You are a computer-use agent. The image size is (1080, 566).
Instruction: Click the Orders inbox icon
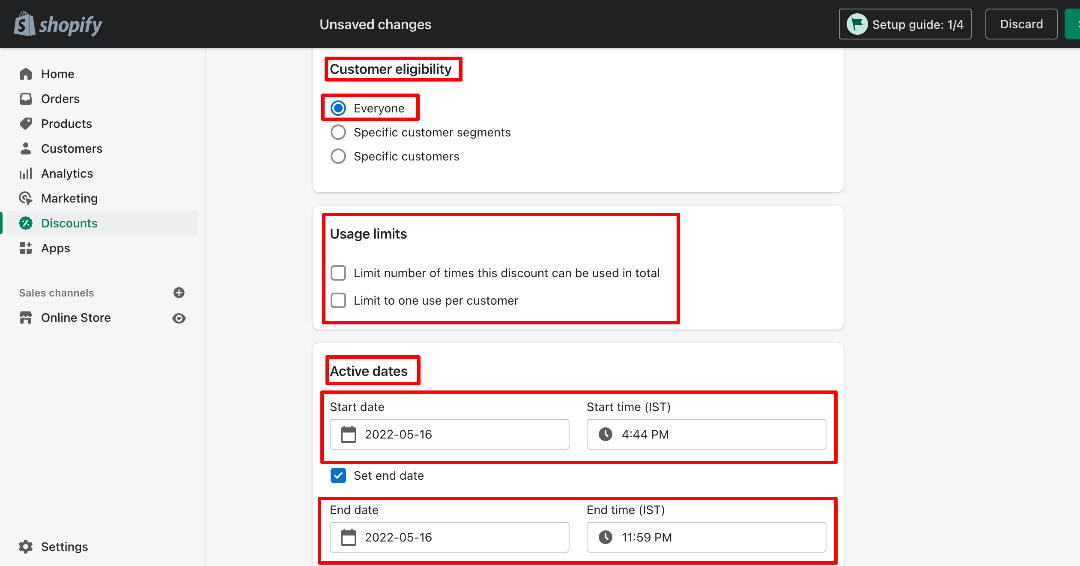pos(26,98)
